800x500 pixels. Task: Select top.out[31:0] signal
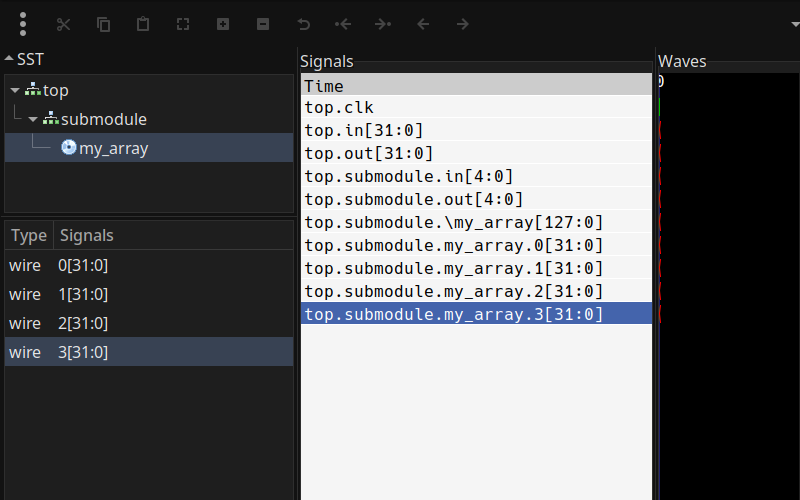coord(477,153)
